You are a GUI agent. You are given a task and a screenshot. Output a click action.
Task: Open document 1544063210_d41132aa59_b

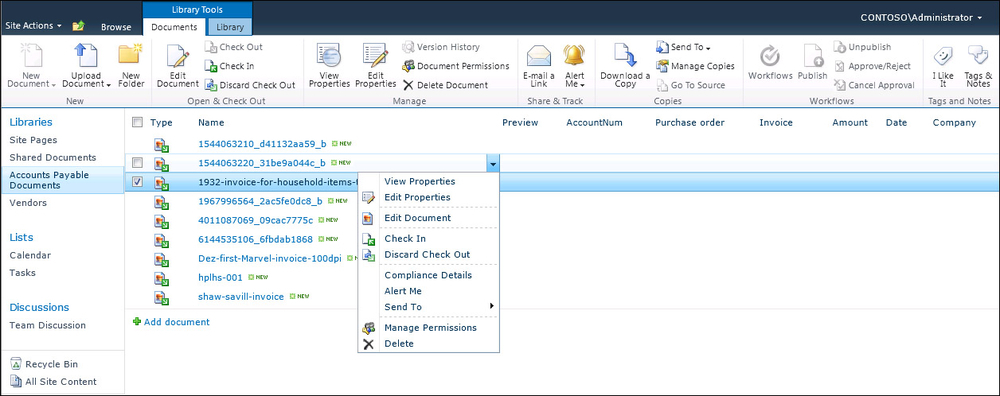262,144
